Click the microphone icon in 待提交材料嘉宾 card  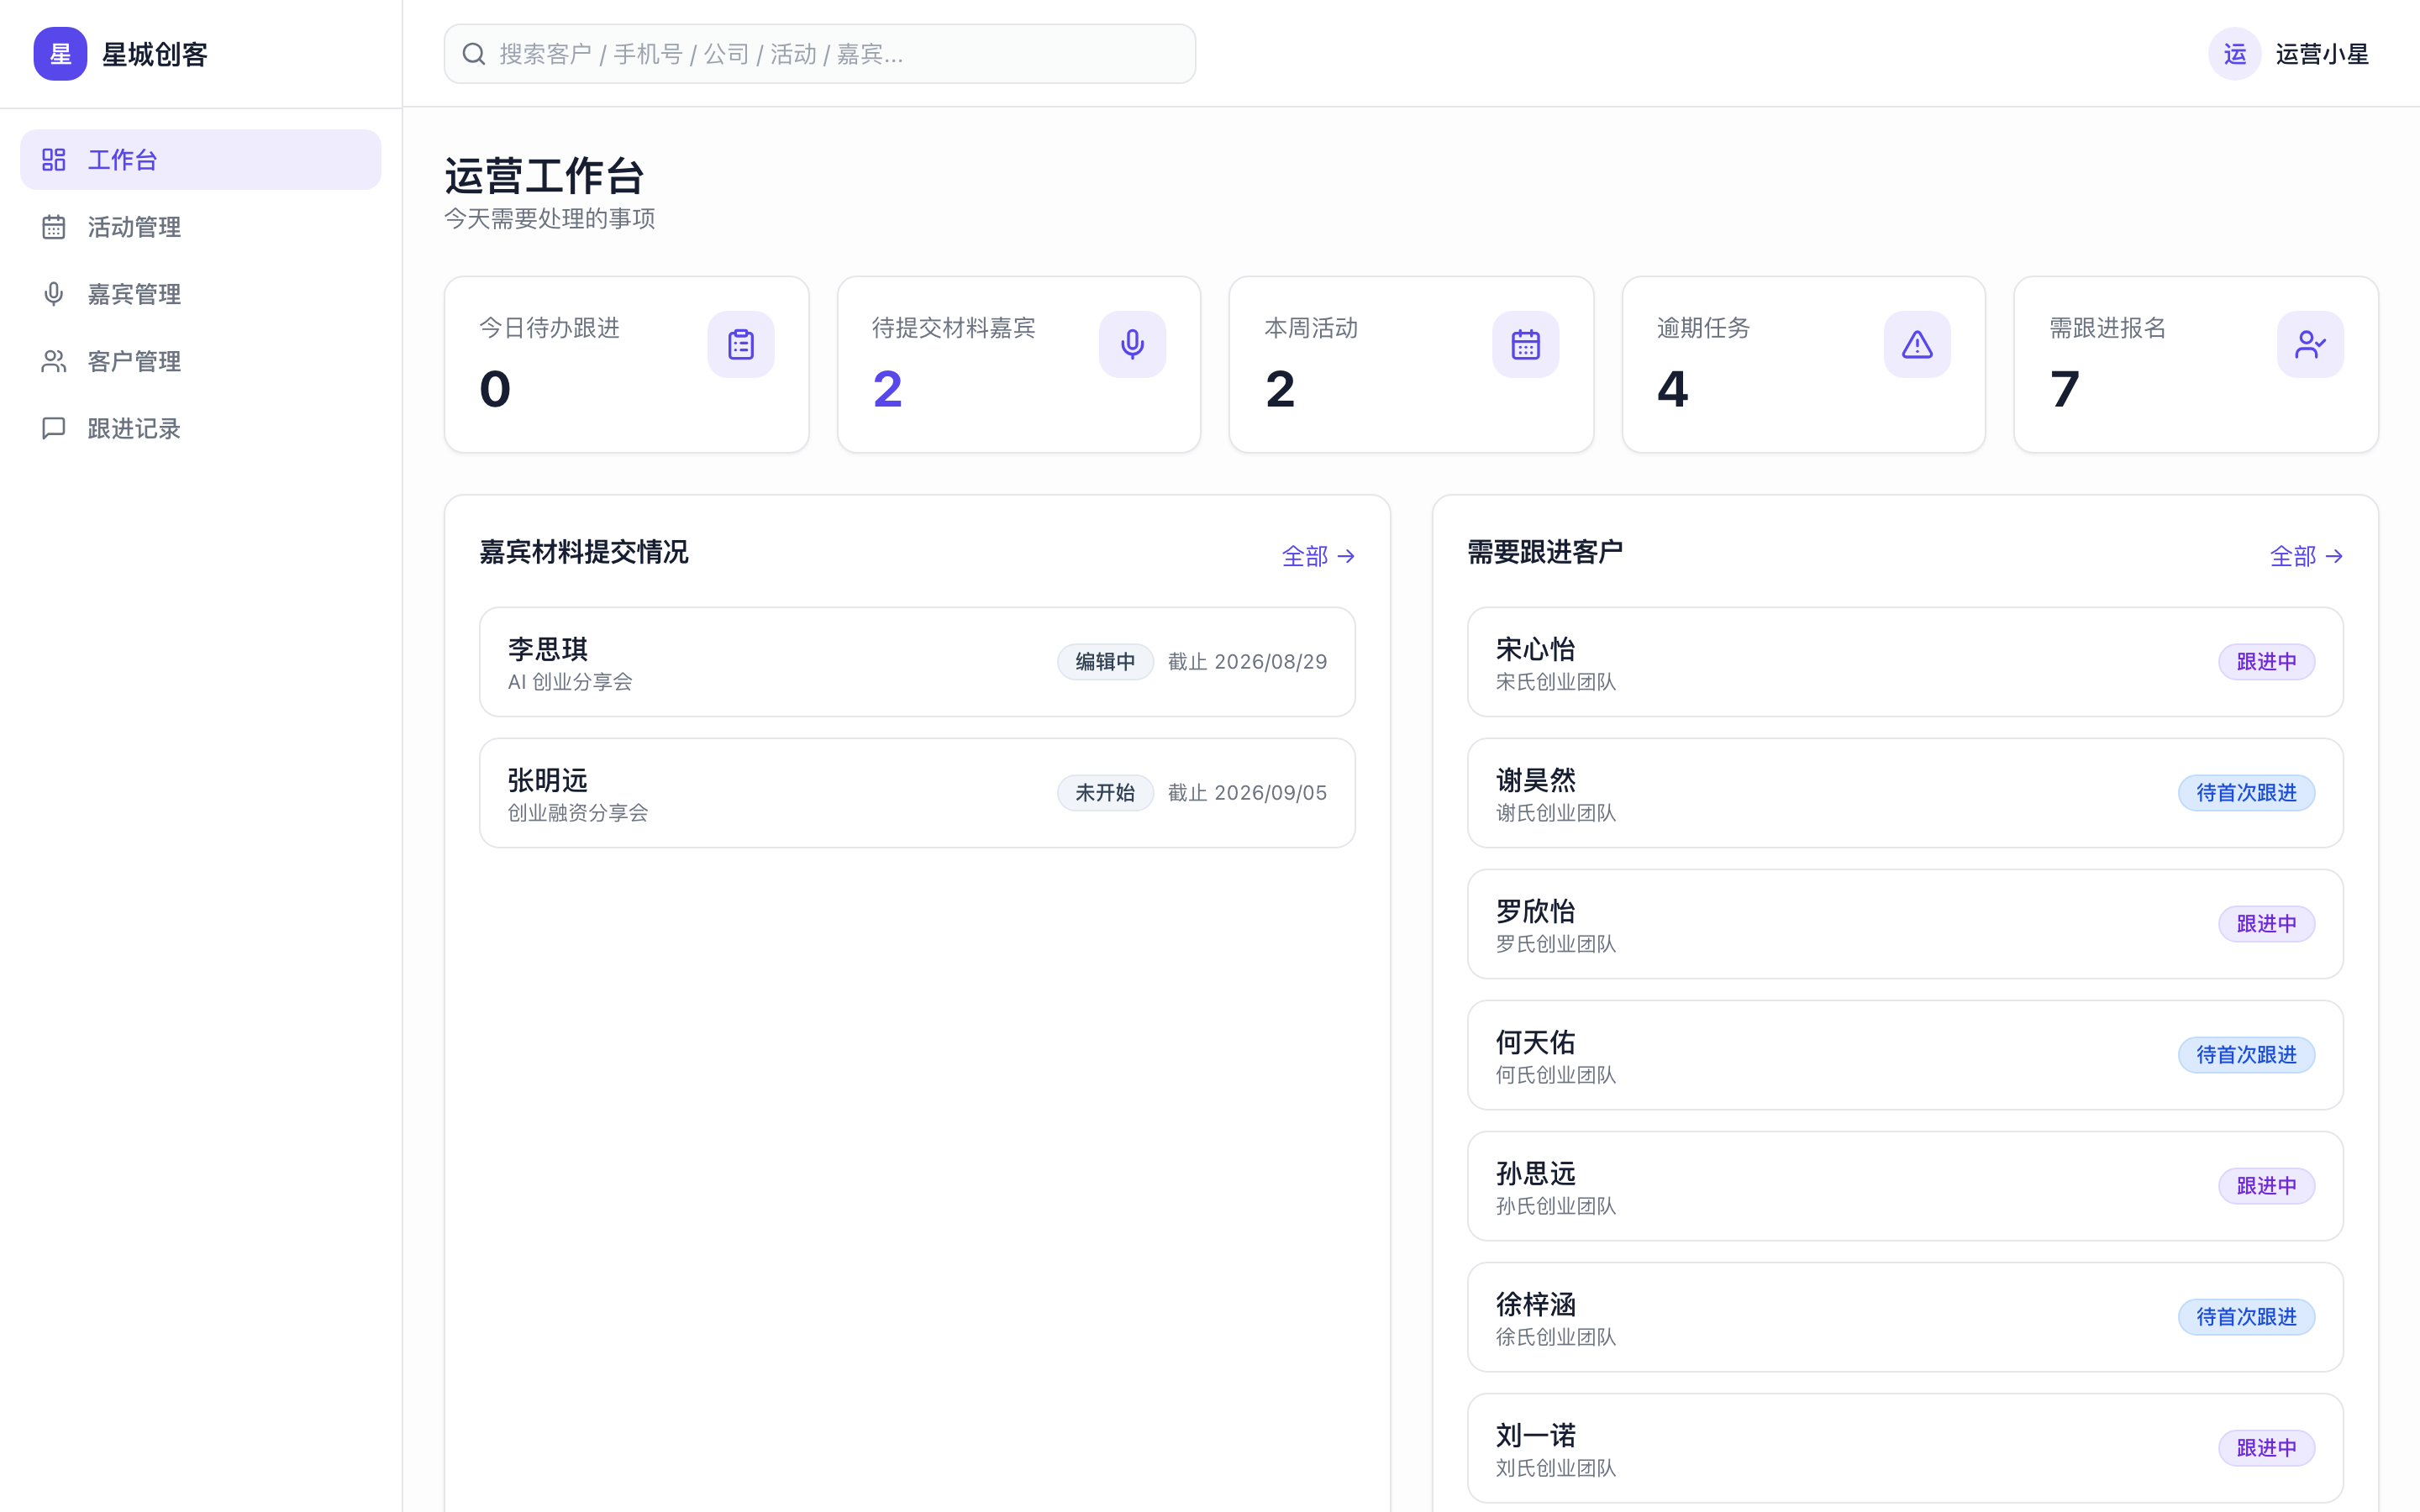coord(1132,344)
